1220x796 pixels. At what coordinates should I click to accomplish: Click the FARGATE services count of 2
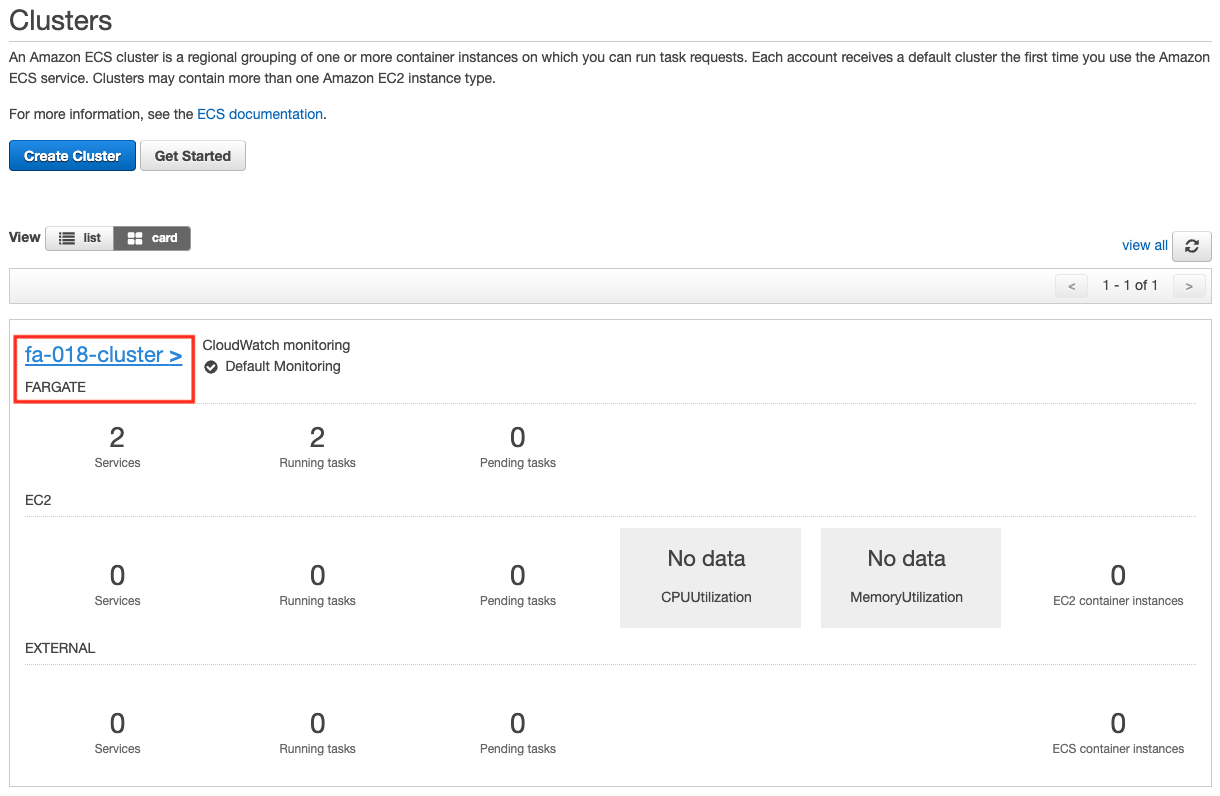117,437
